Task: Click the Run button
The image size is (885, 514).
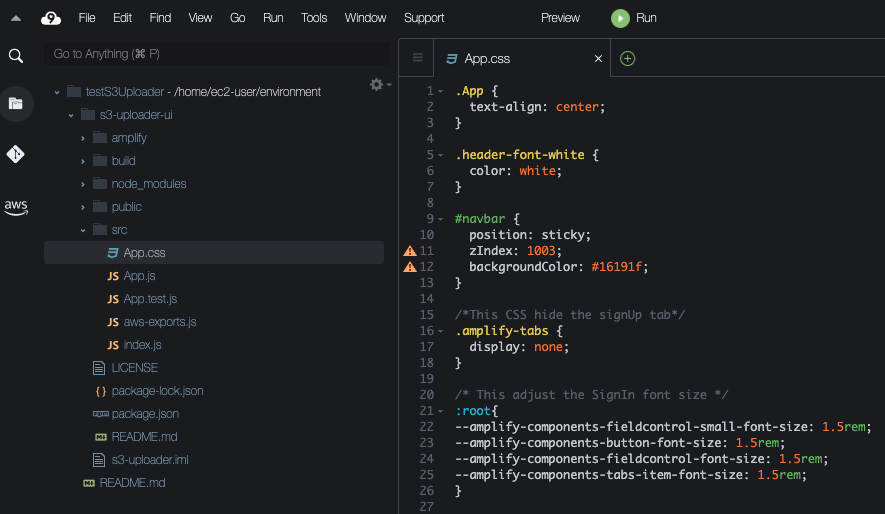Action: tap(635, 18)
